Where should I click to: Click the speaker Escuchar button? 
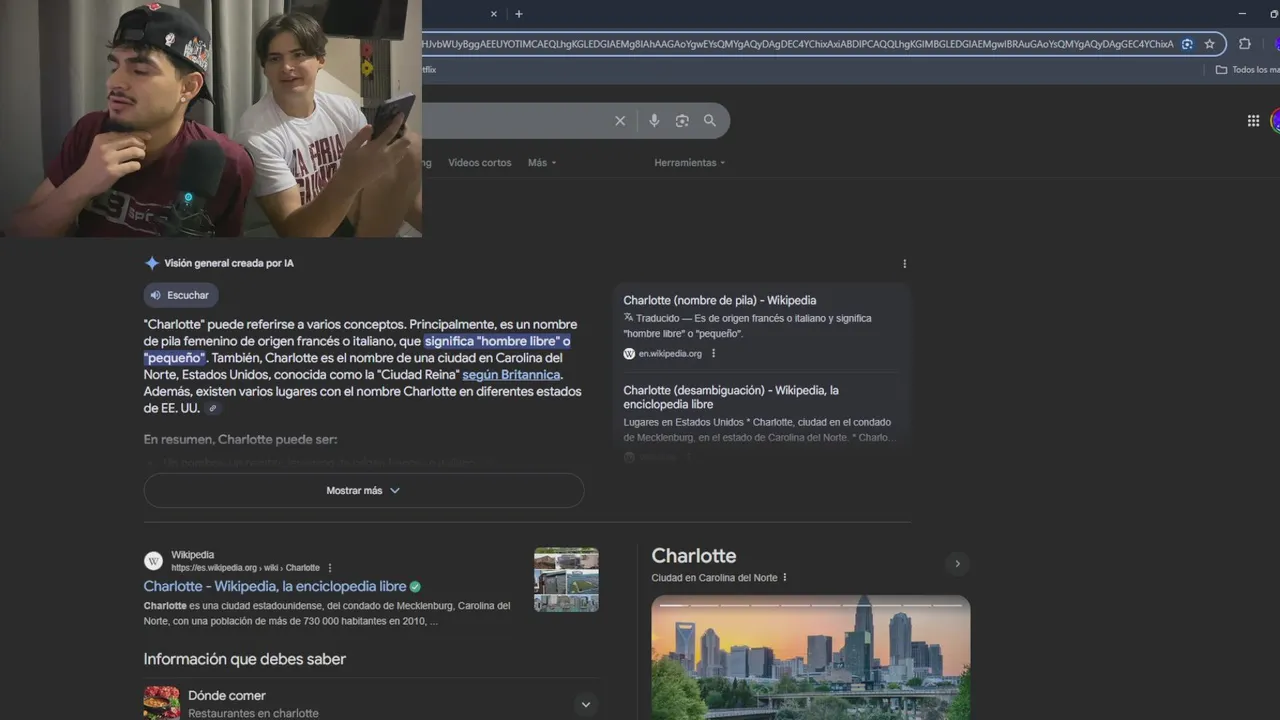point(181,295)
